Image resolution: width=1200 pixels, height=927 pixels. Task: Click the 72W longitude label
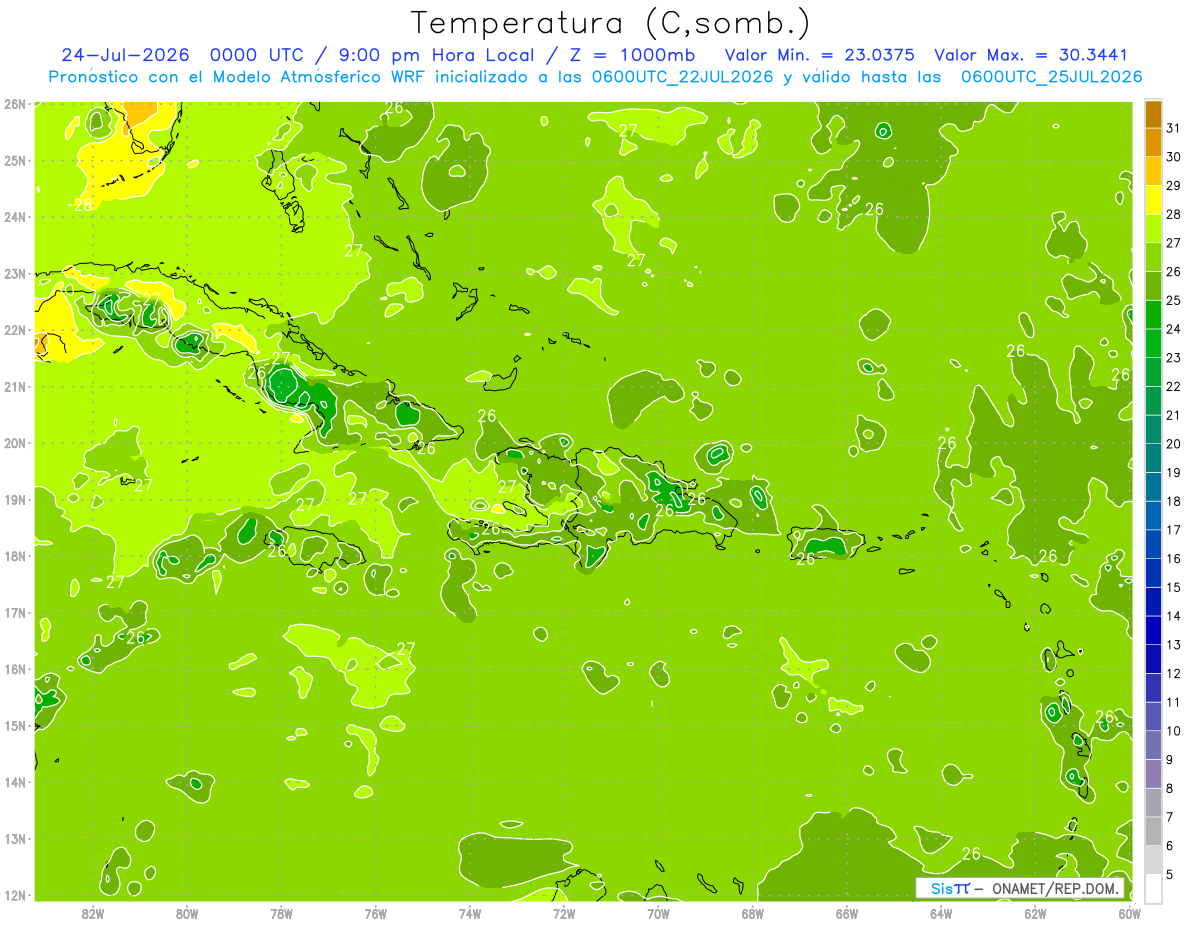coord(564,913)
